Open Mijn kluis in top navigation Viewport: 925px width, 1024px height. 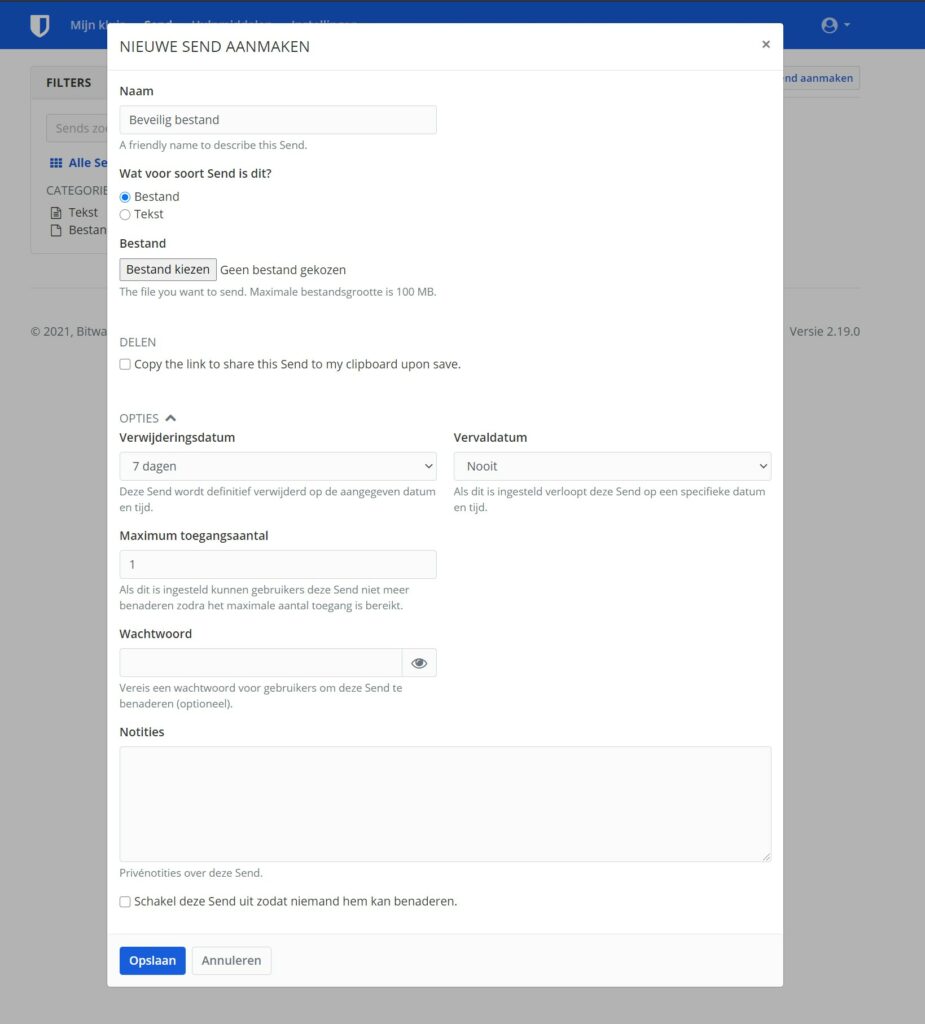click(89, 25)
